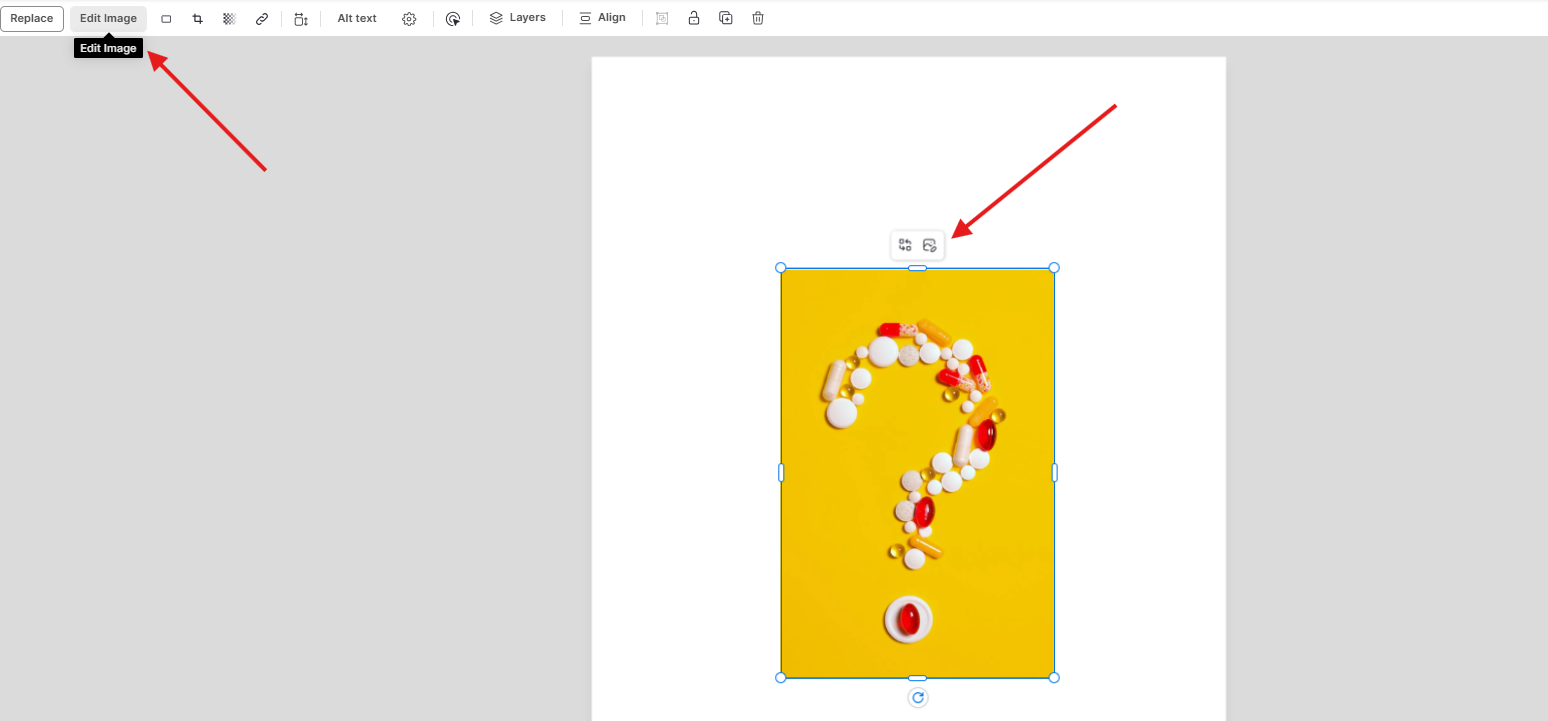Expand the Align menu
The height and width of the screenshot is (721, 1548).
602,18
